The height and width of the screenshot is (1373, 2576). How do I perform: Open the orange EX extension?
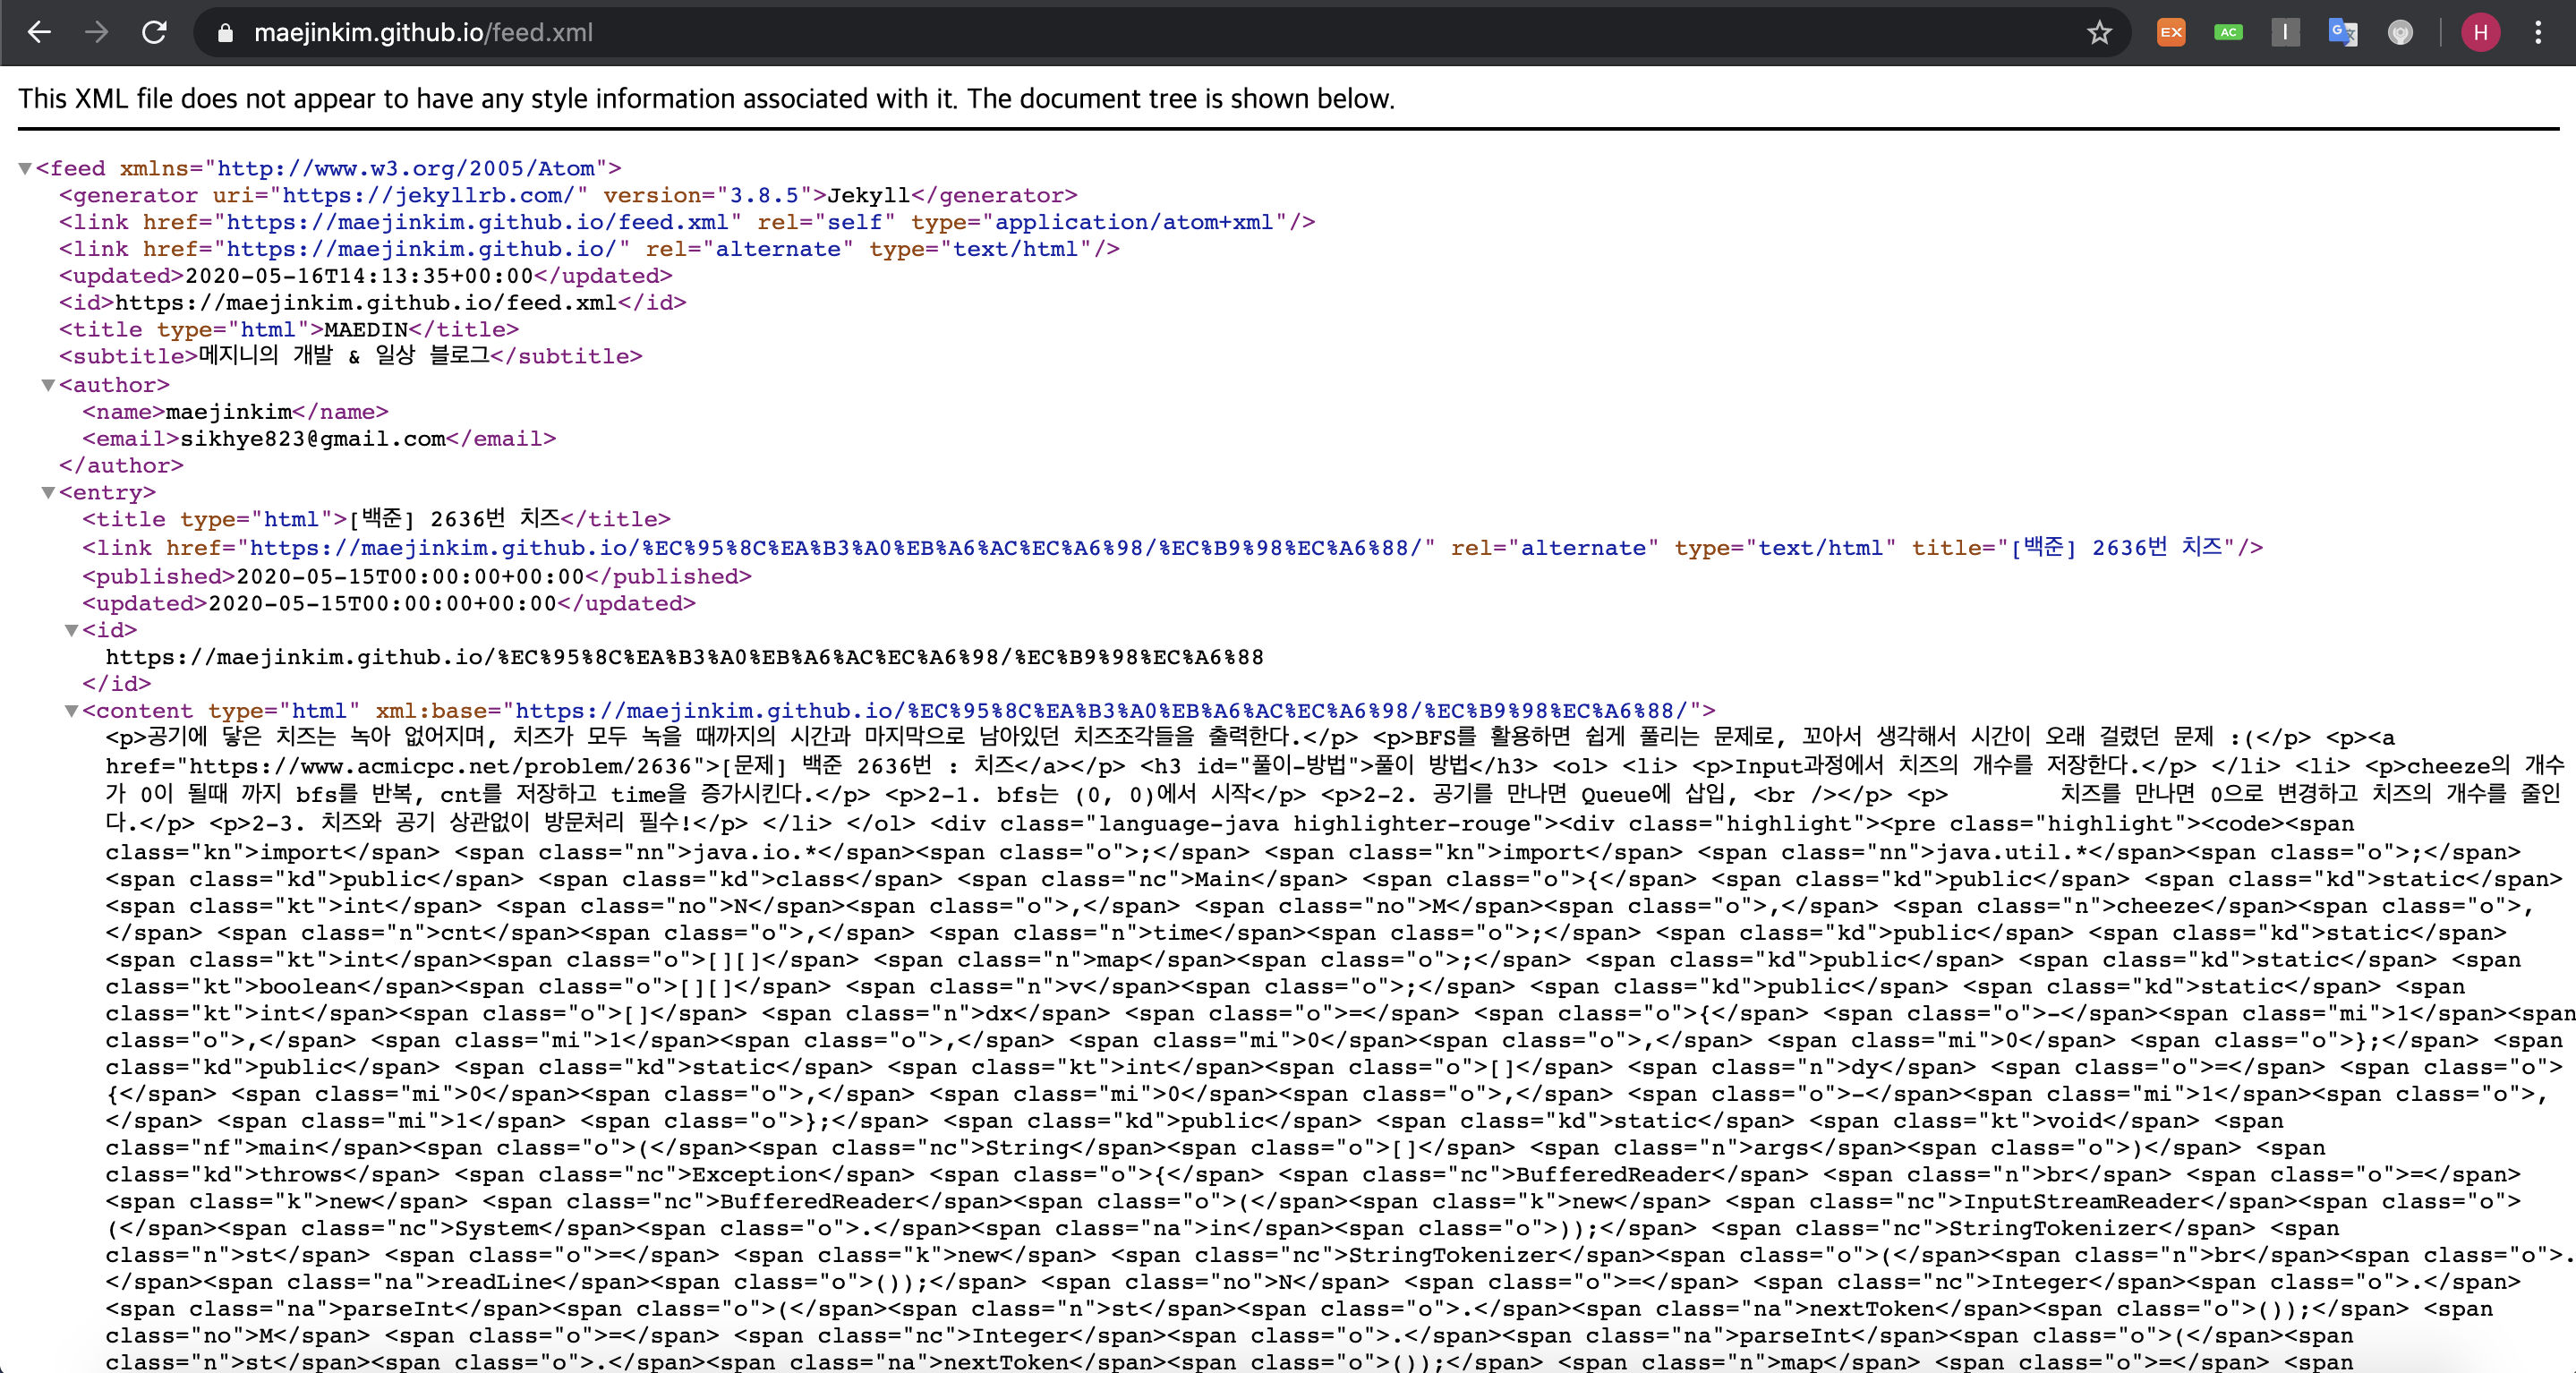[x=2171, y=32]
